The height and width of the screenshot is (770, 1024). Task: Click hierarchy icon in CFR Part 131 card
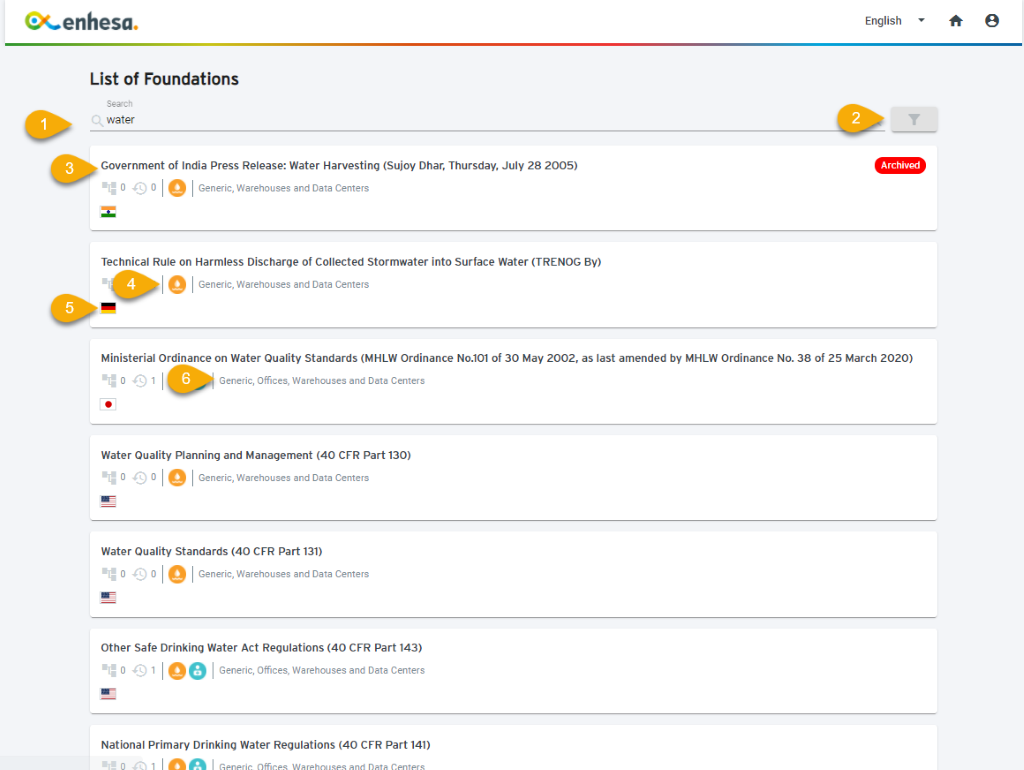[108, 574]
